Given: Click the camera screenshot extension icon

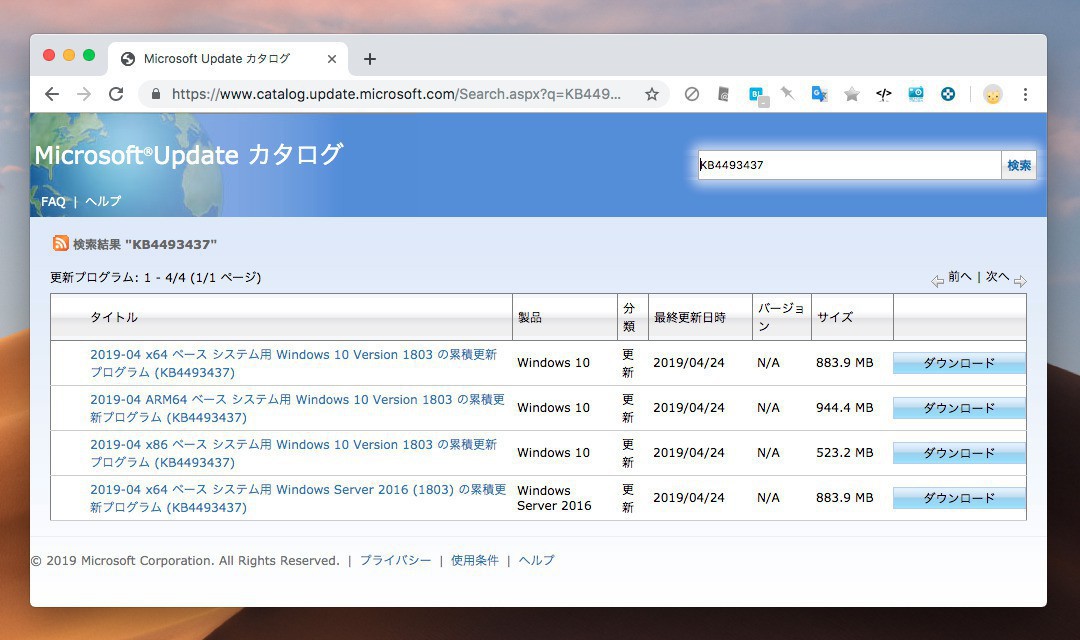Looking at the screenshot, I should (915, 94).
